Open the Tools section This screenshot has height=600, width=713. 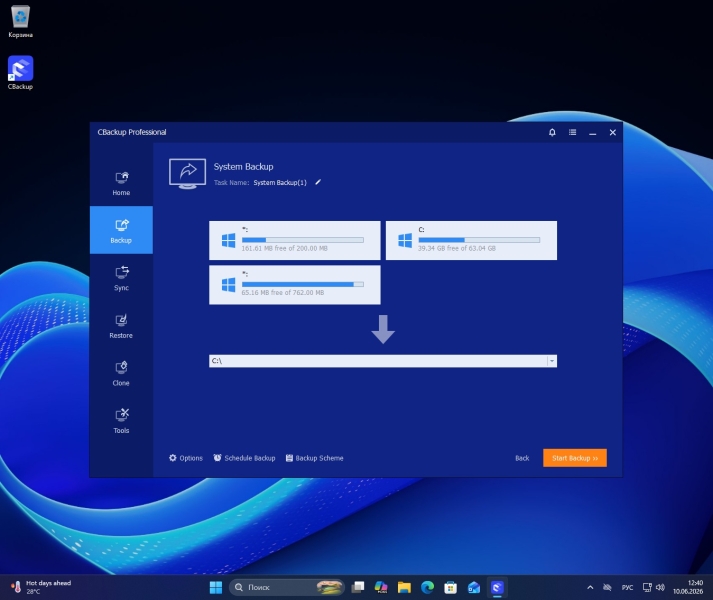pyautogui.click(x=121, y=421)
